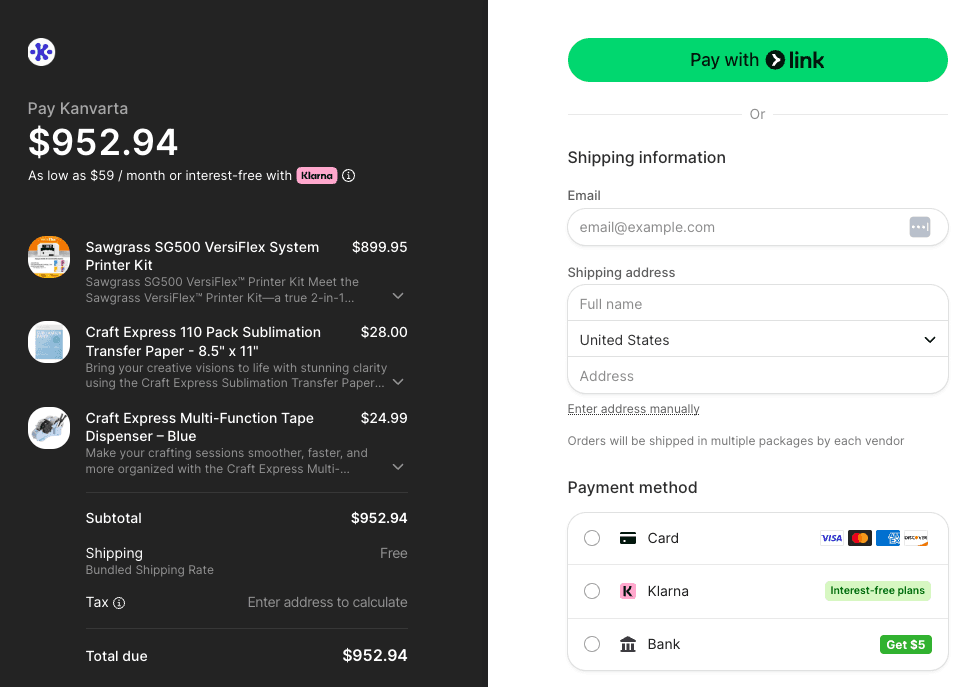The image size is (967, 687).
Task: Focus the Email input field
Action: [x=757, y=227]
